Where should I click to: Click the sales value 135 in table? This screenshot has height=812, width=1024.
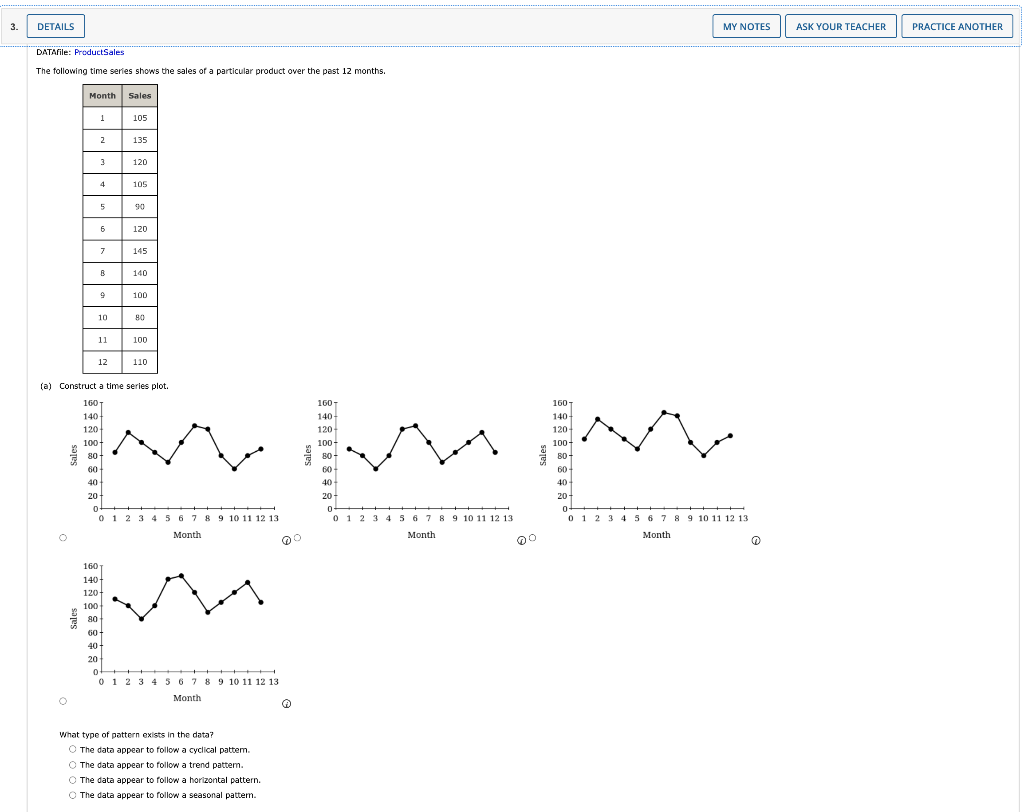[140, 140]
